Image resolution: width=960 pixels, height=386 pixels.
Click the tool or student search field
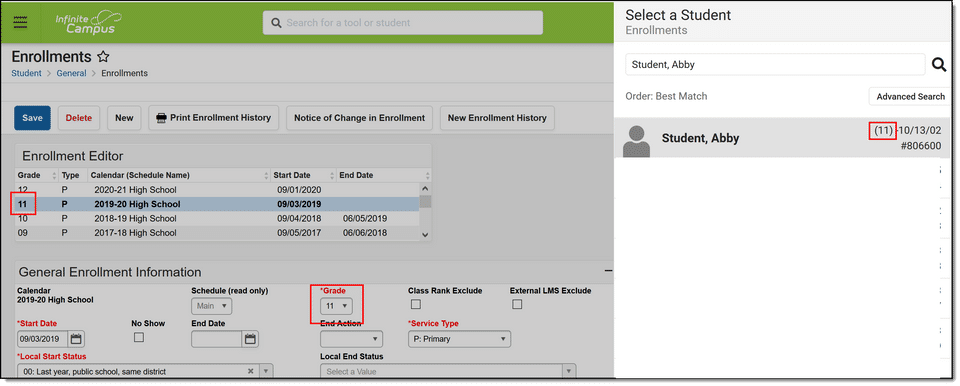(x=403, y=23)
